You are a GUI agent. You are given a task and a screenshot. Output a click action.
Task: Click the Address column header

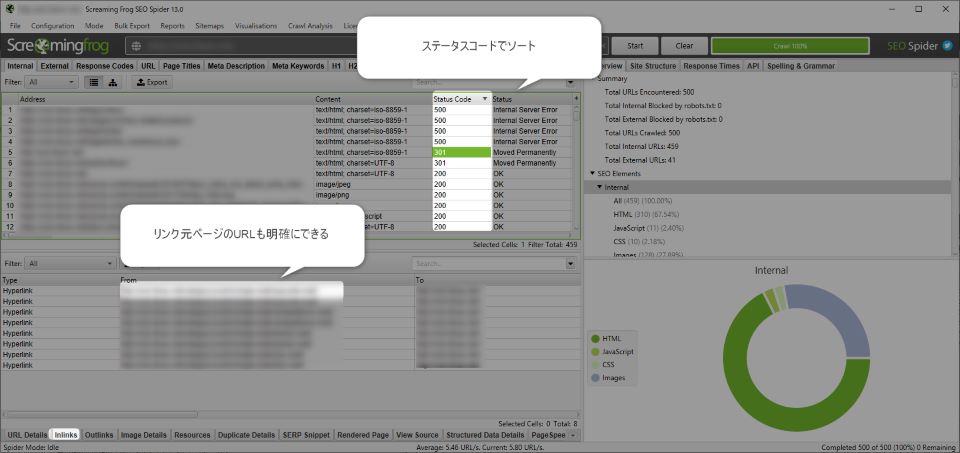164,99
